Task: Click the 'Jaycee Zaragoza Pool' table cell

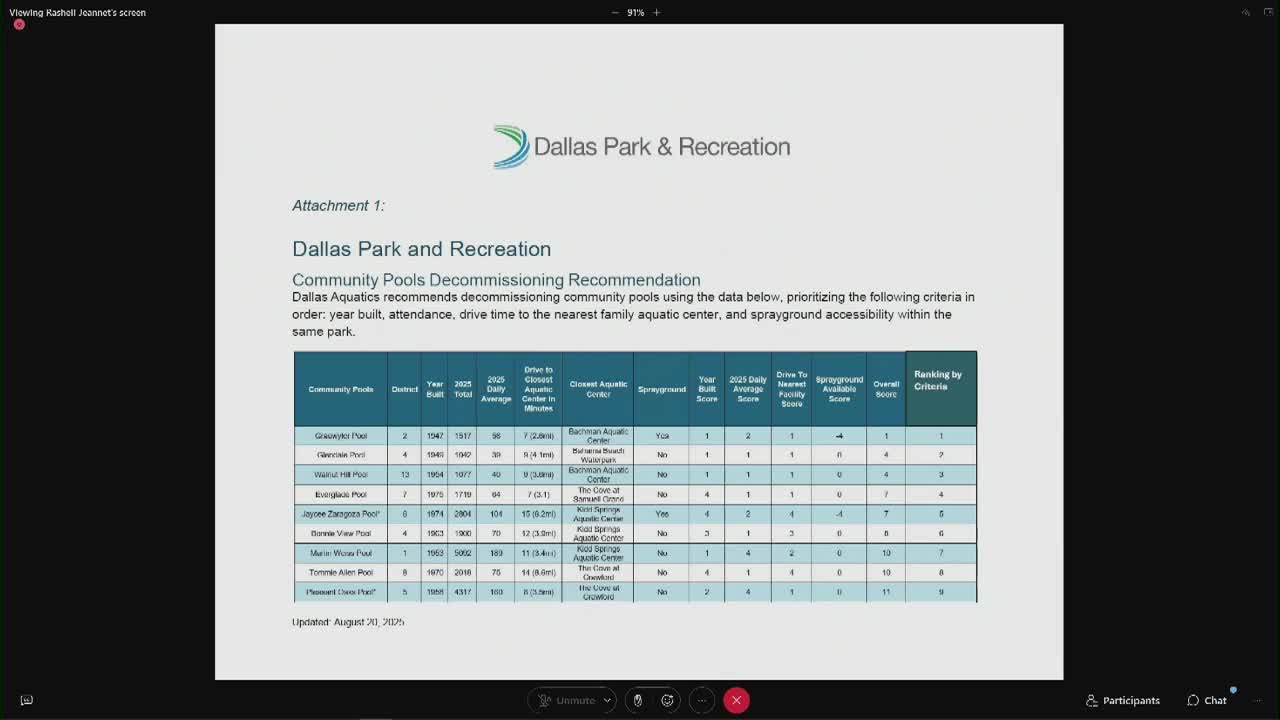Action: 341,514
